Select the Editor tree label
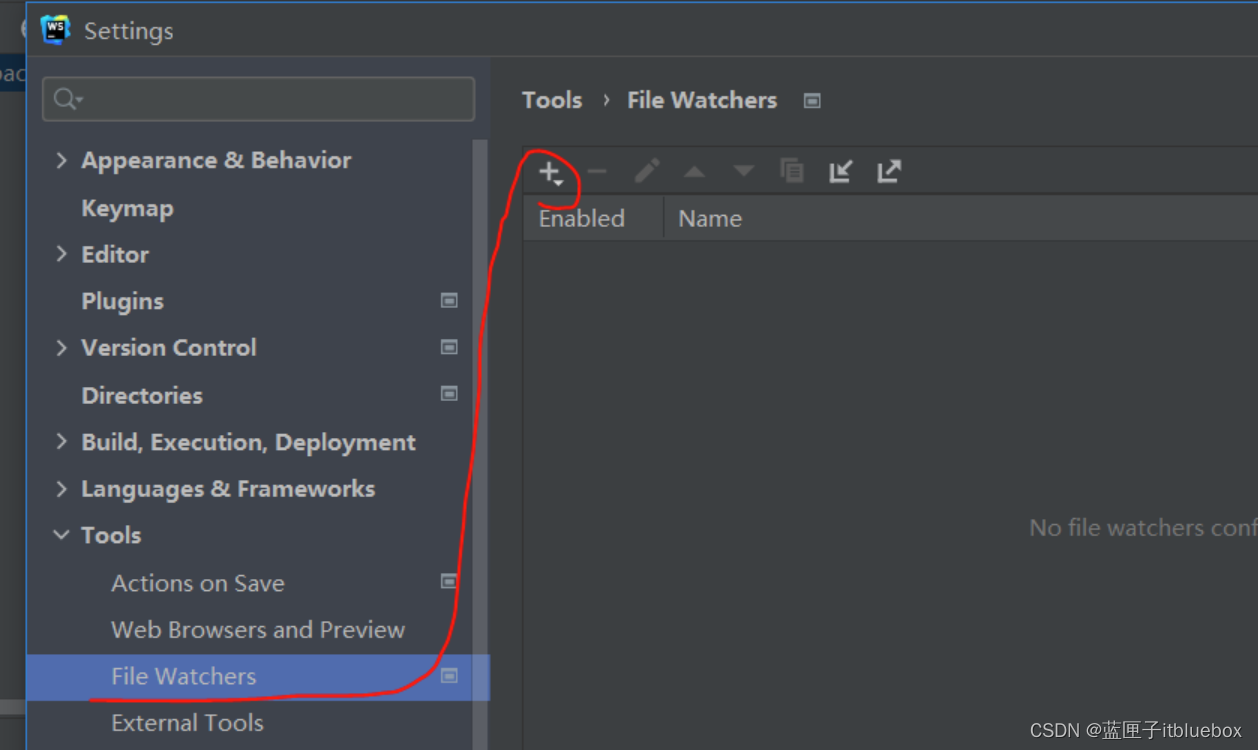 pos(115,254)
